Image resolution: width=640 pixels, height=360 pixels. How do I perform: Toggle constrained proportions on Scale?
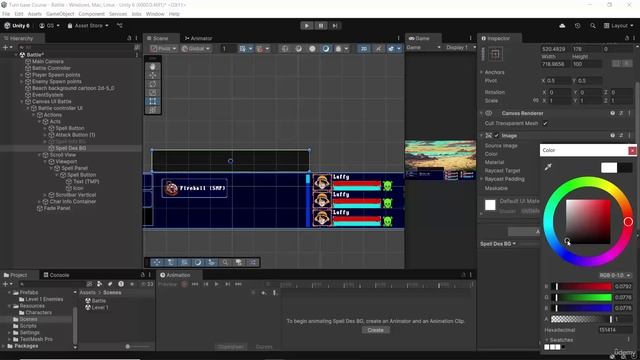[536, 100]
